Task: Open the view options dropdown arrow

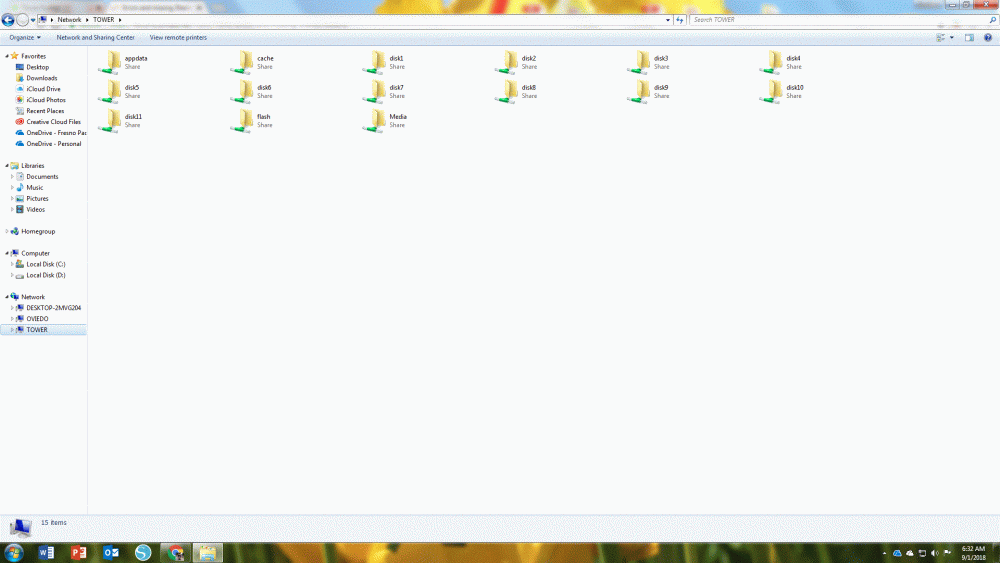Action: 952,38
